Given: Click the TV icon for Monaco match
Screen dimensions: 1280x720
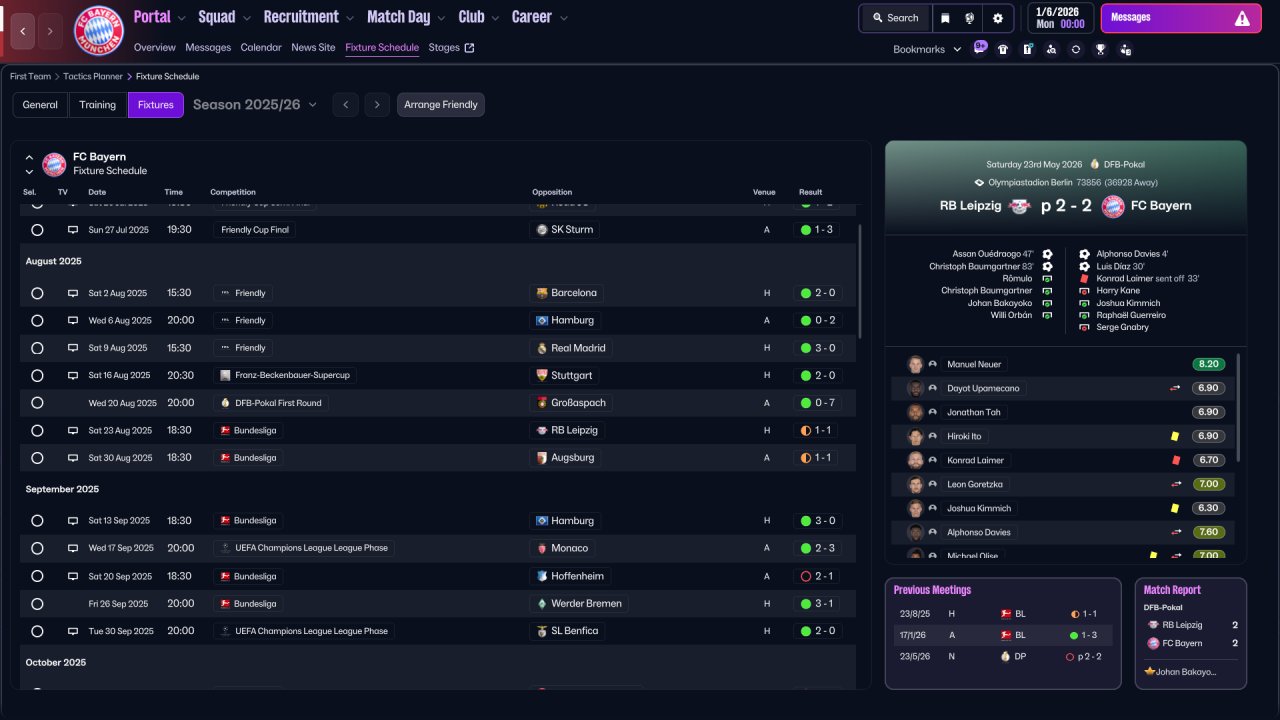Looking at the screenshot, I should tap(72, 548).
